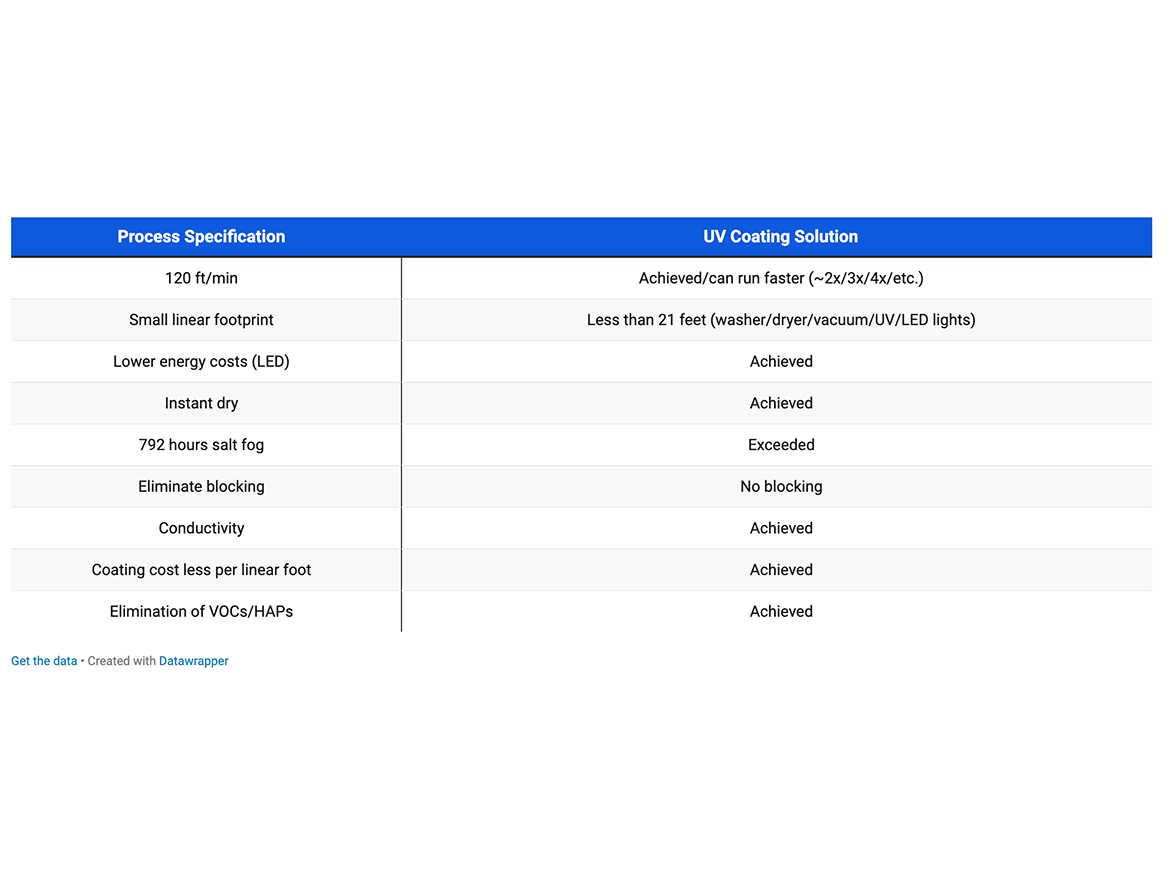The image size is (1170, 878).
Task: Select the 'Less than 21 feet' cell
Action: click(x=780, y=320)
